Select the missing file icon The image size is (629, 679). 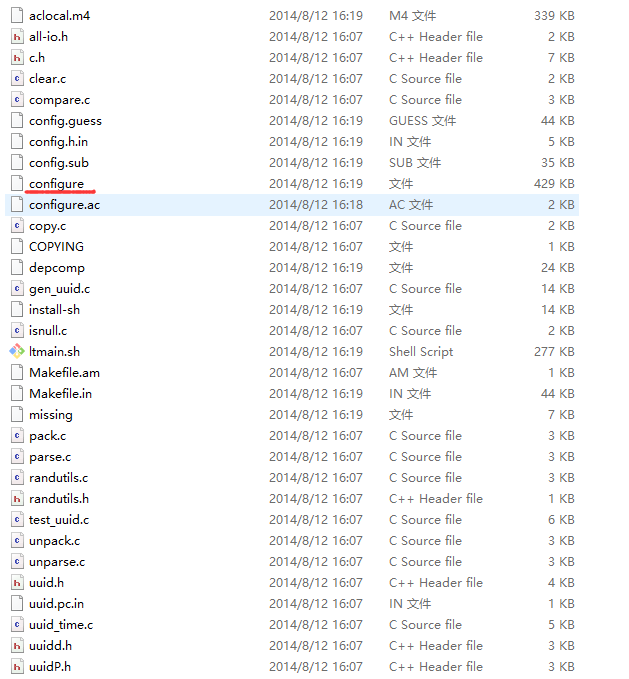[17, 415]
